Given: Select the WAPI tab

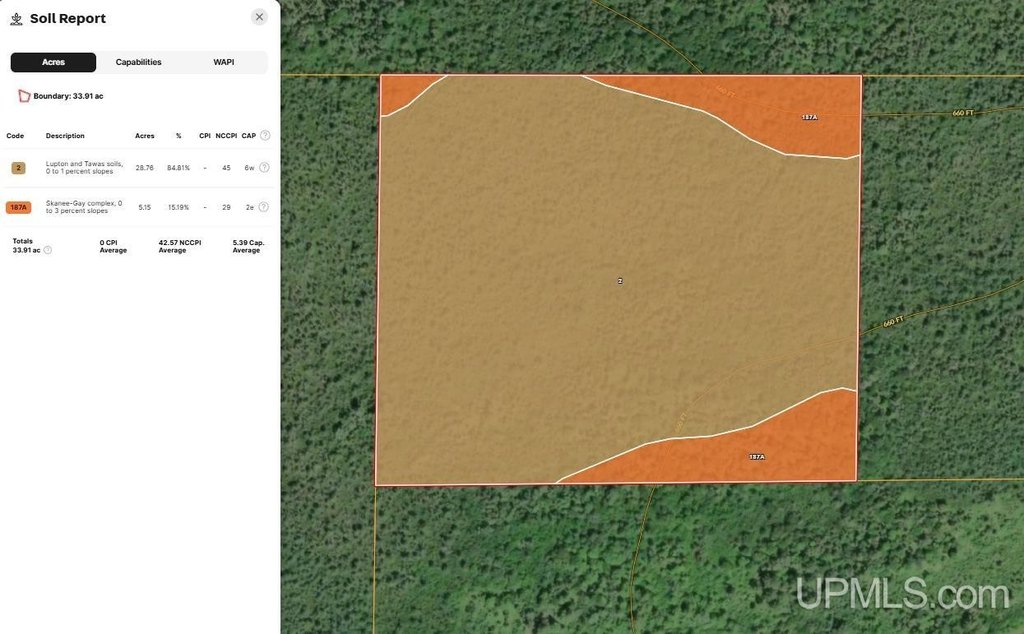Looking at the screenshot, I should (x=224, y=62).
